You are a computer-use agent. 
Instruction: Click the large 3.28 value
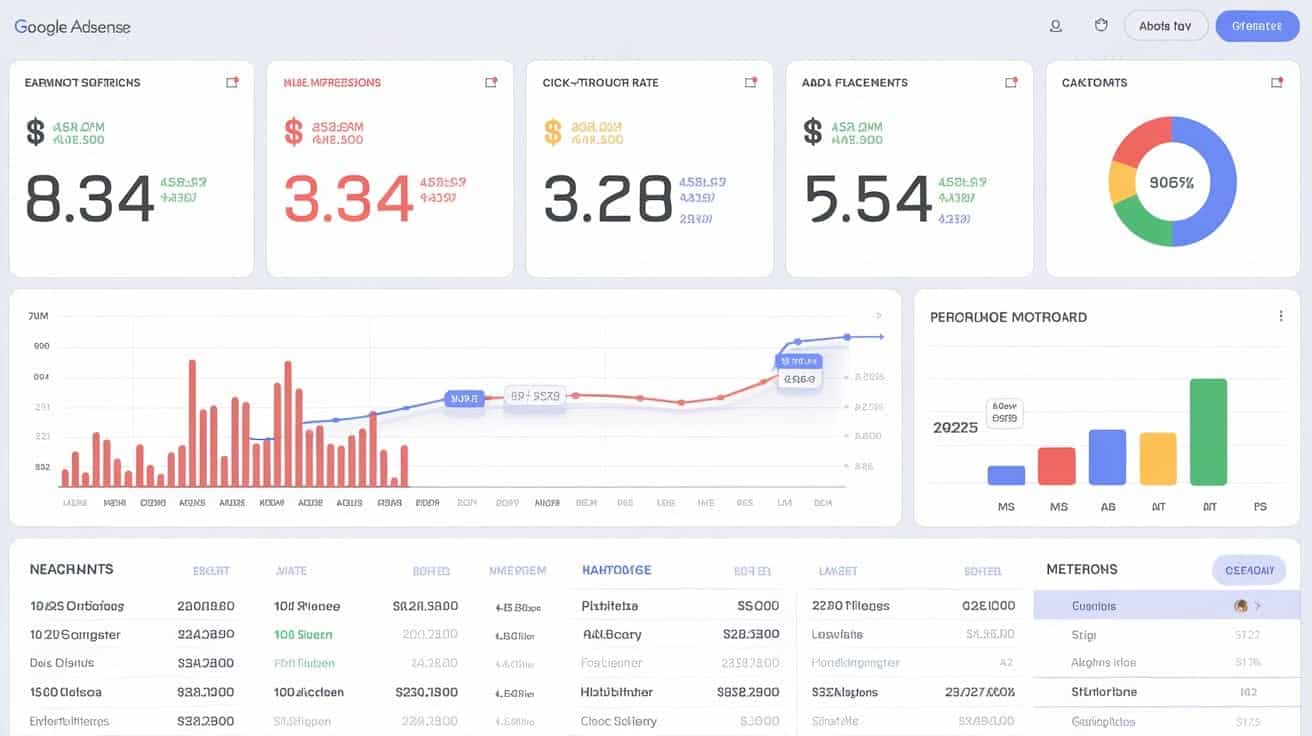tap(607, 197)
